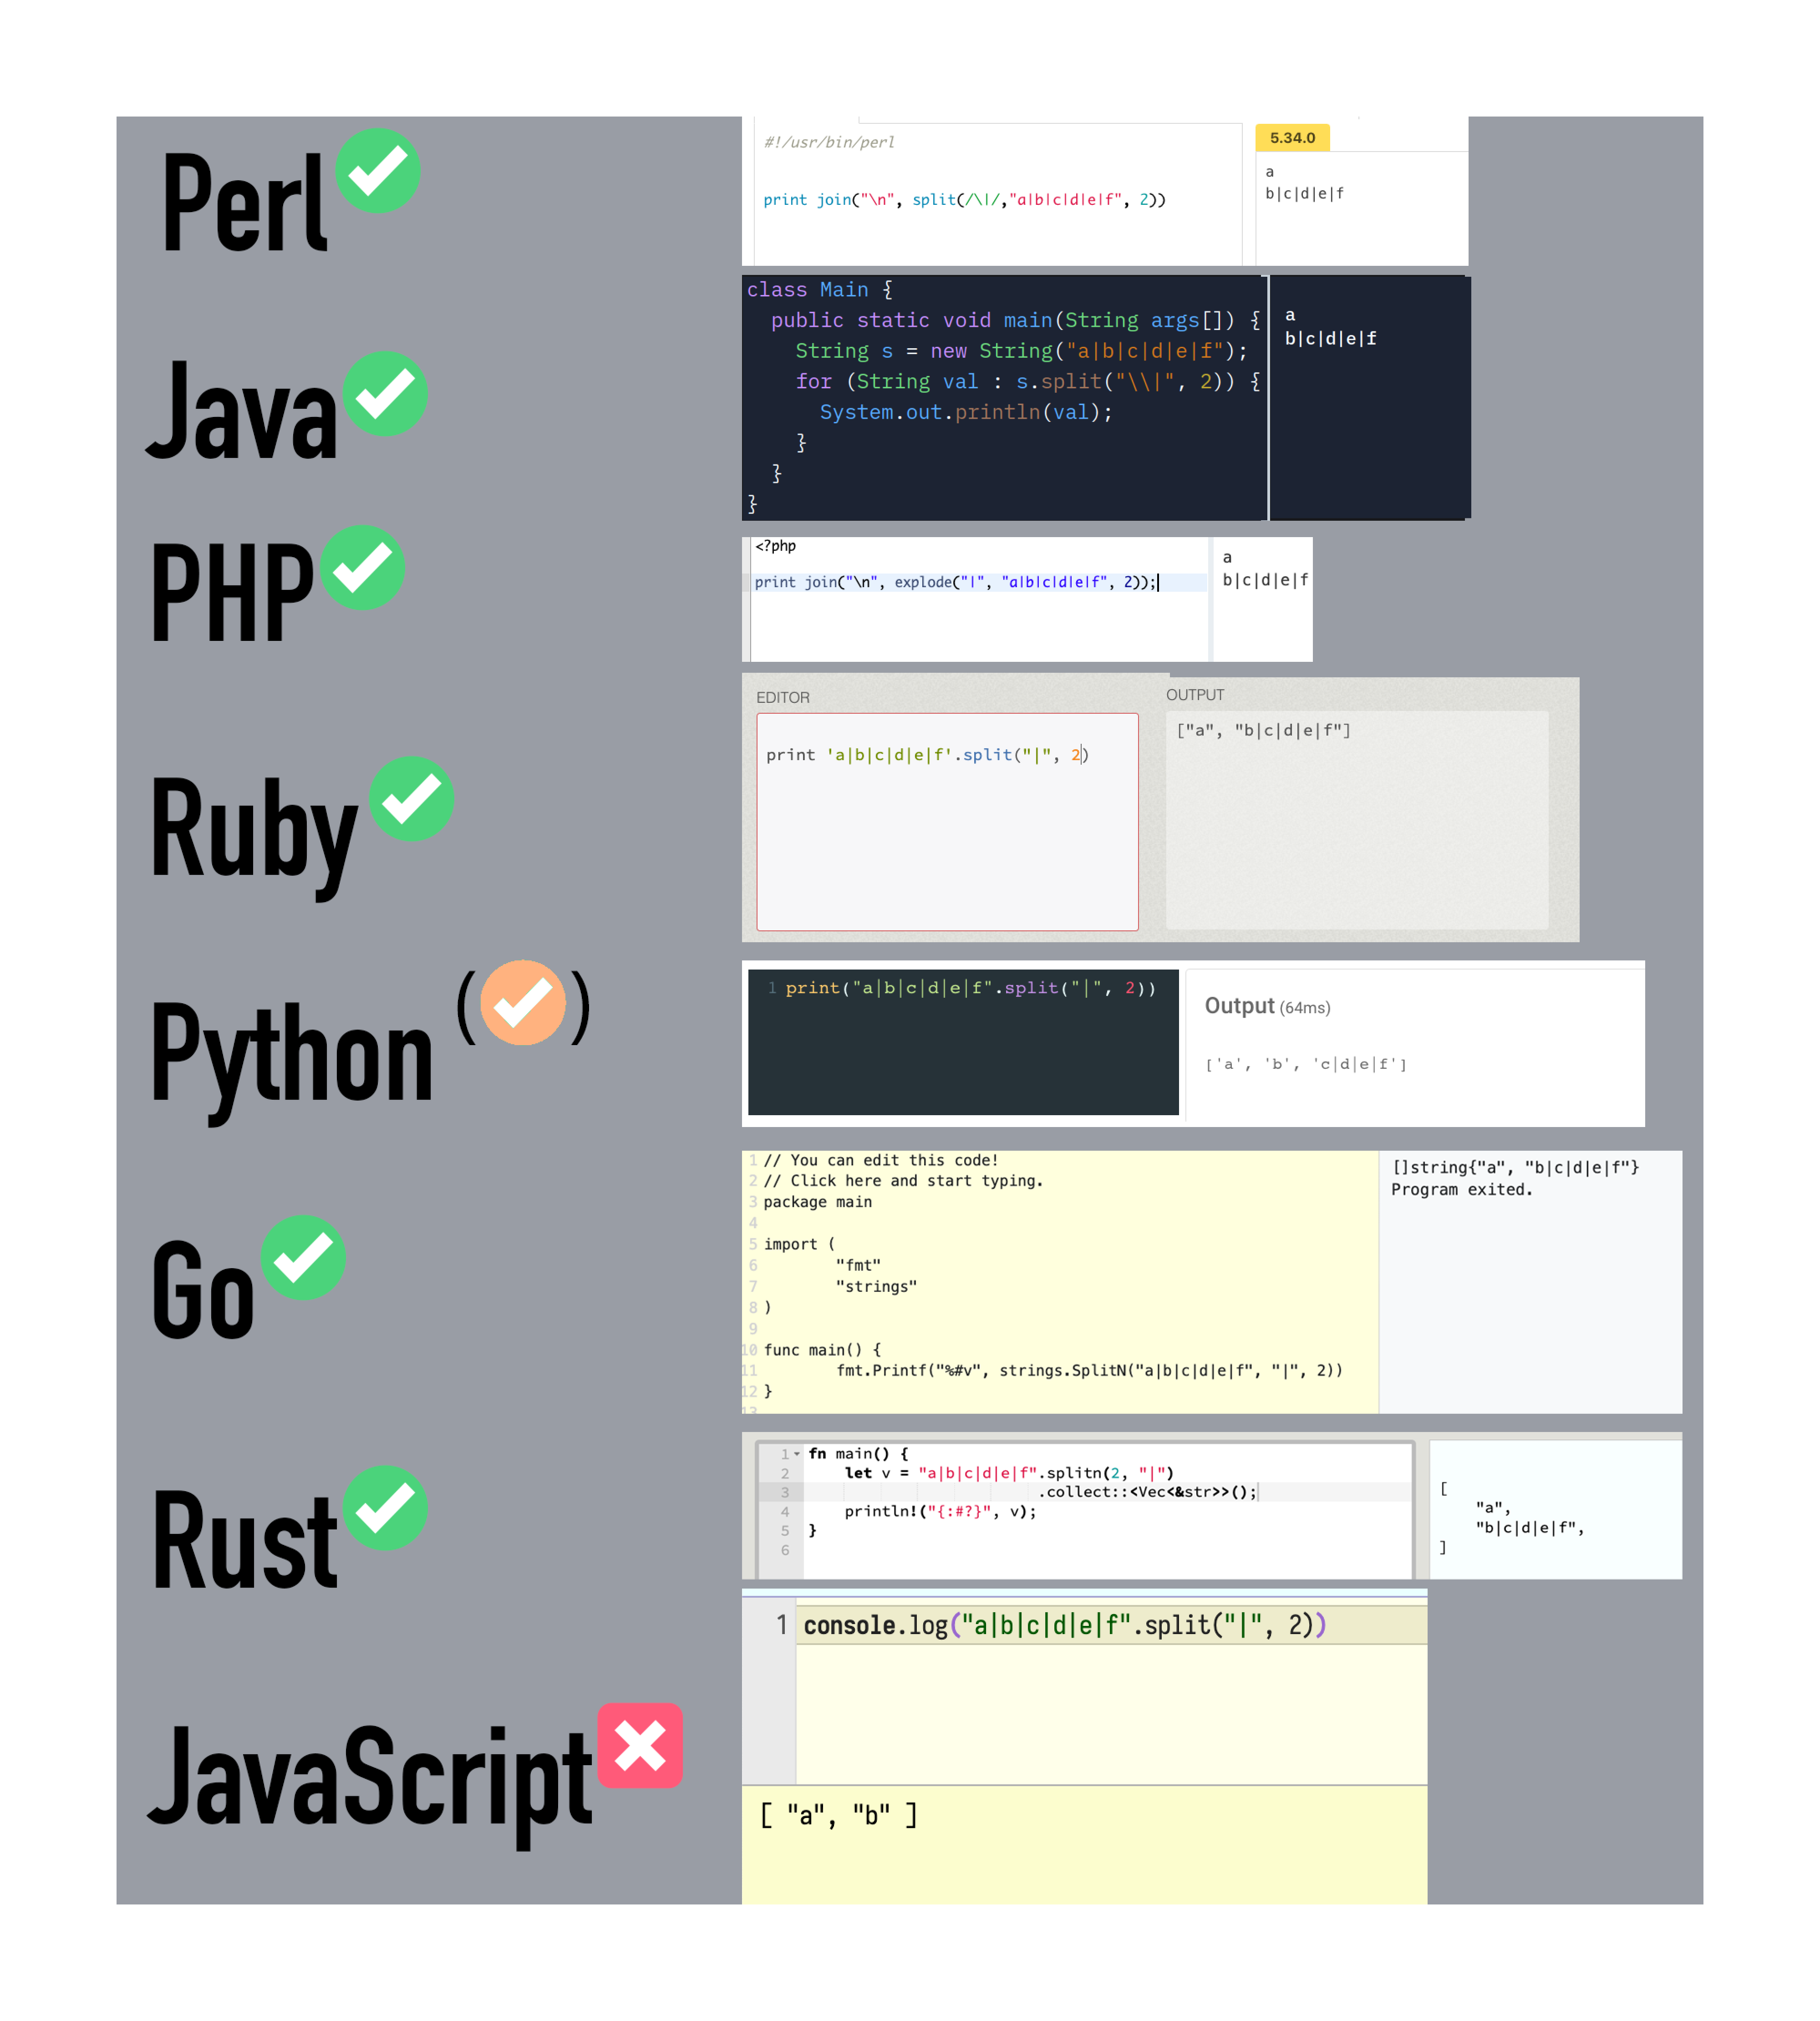This screenshot has height=2021, width=1820.
Task: Click the Java 'for (String val' line
Action: 1027,381
